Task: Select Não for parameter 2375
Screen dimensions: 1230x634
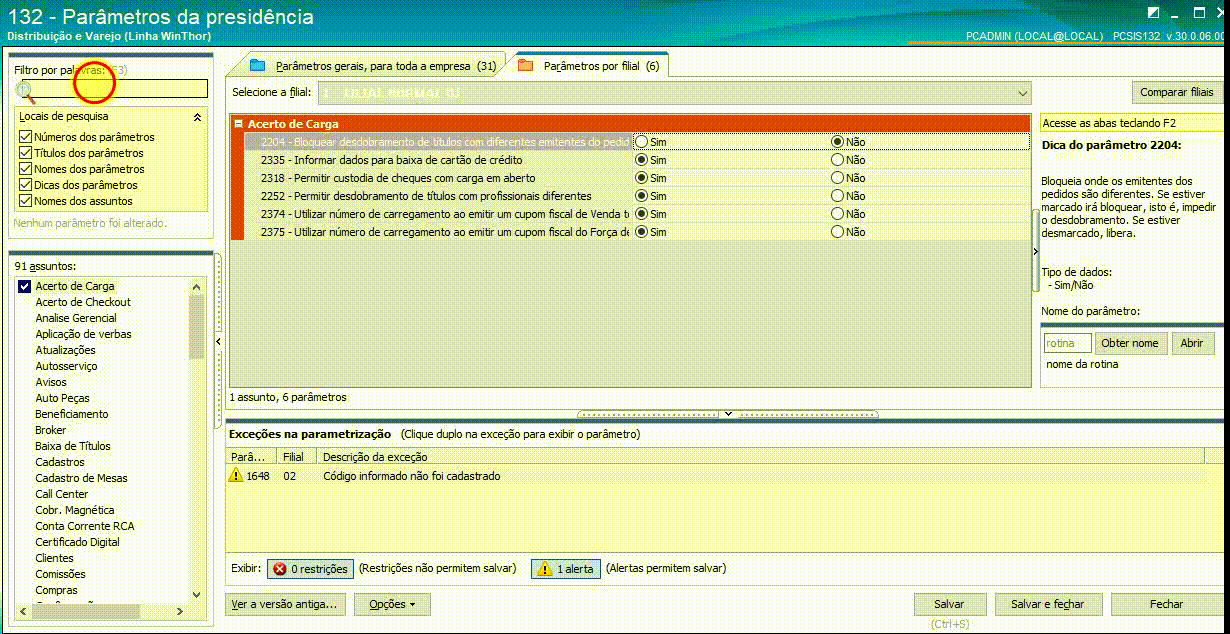Action: 837,232
